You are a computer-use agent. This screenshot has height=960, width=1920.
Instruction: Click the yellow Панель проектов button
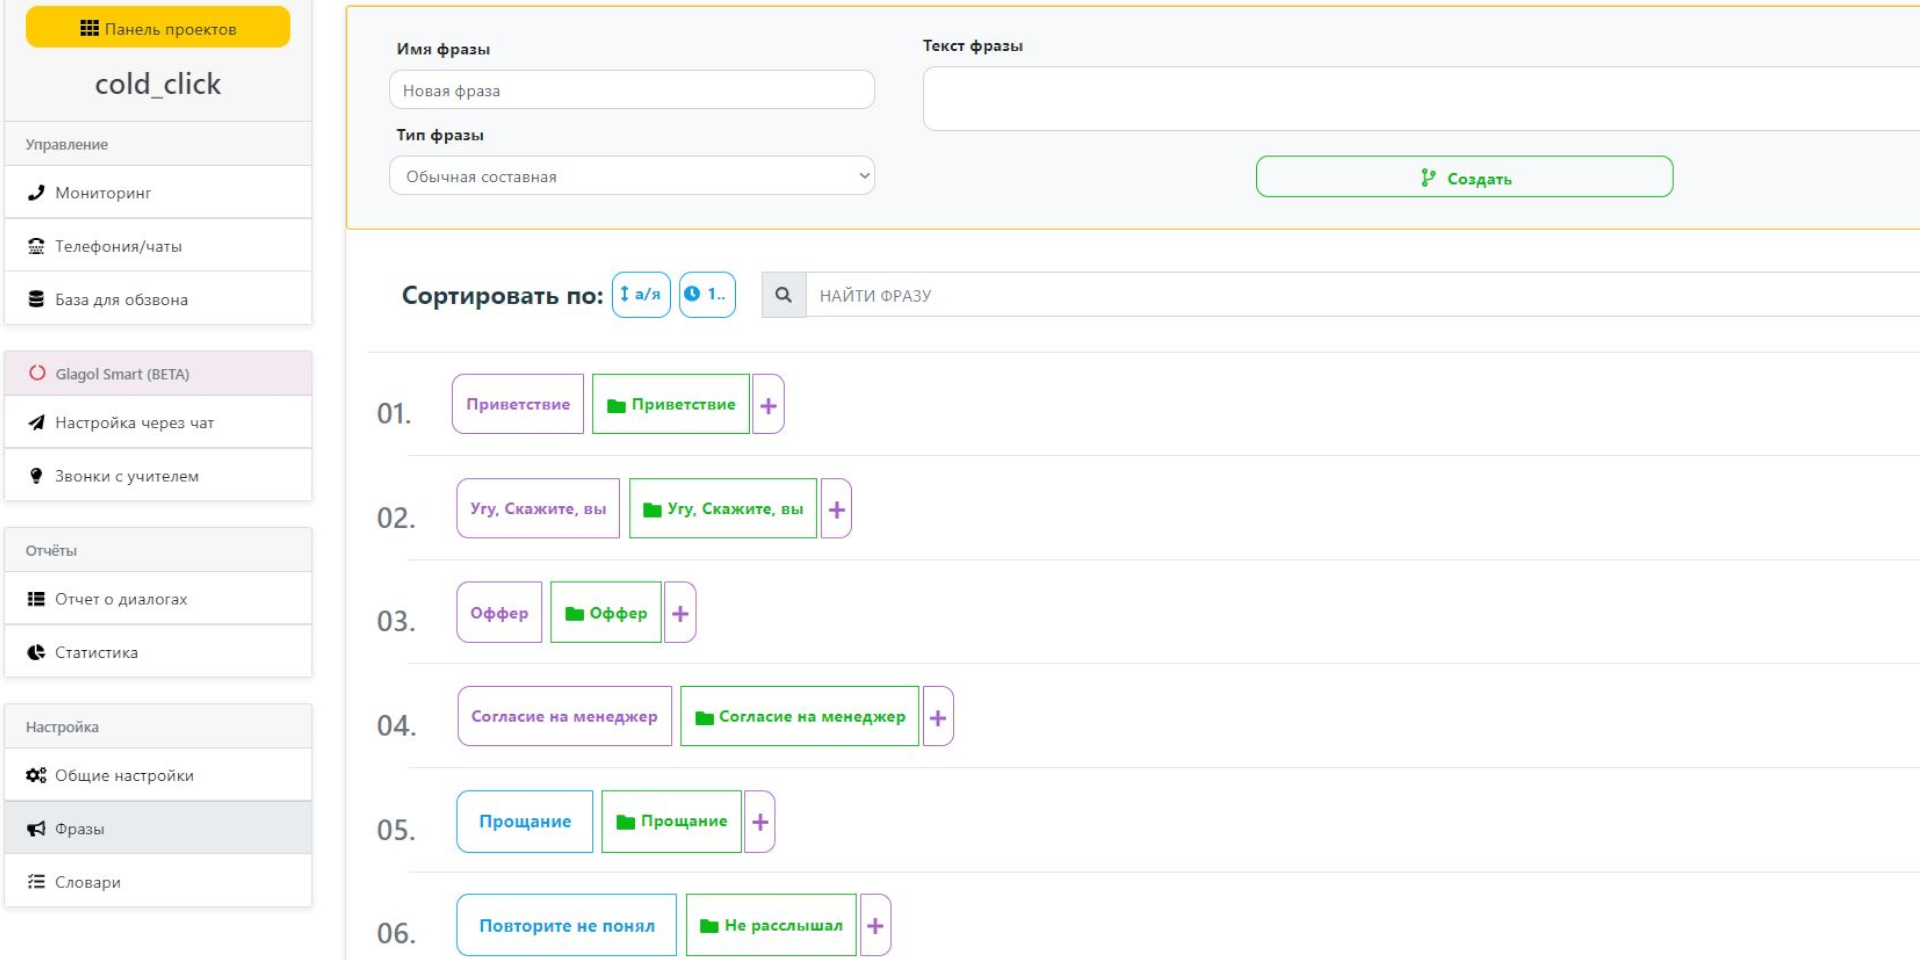158,28
